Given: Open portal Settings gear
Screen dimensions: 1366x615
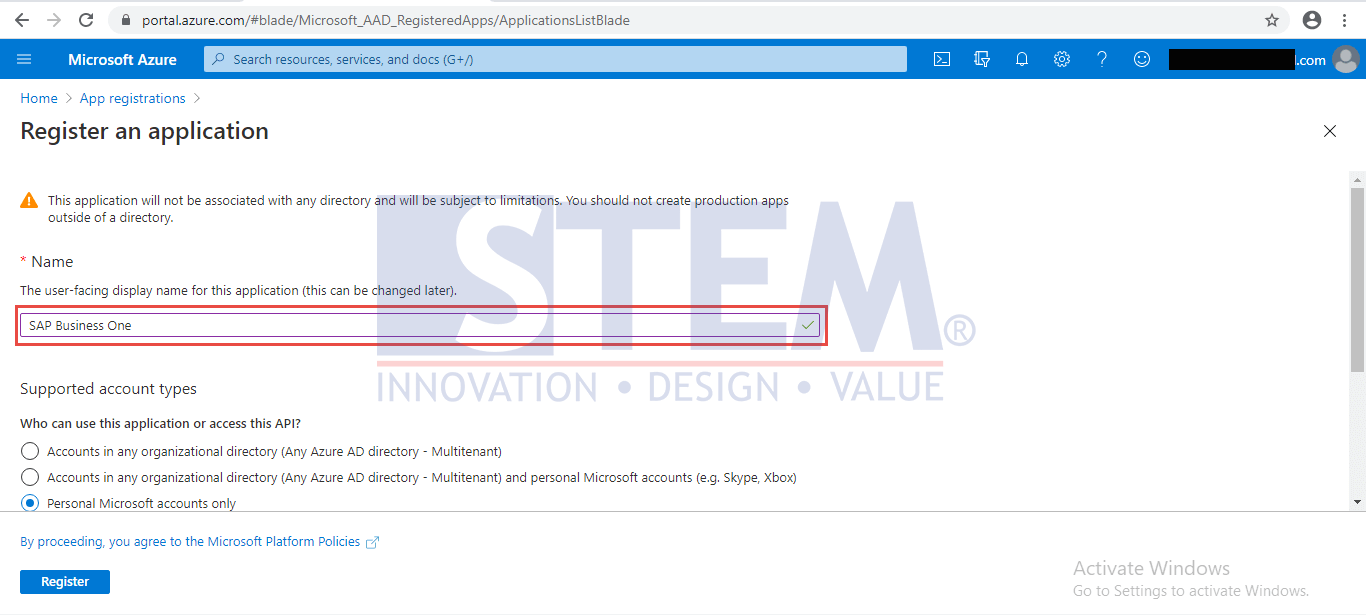Looking at the screenshot, I should pyautogui.click(x=1062, y=59).
